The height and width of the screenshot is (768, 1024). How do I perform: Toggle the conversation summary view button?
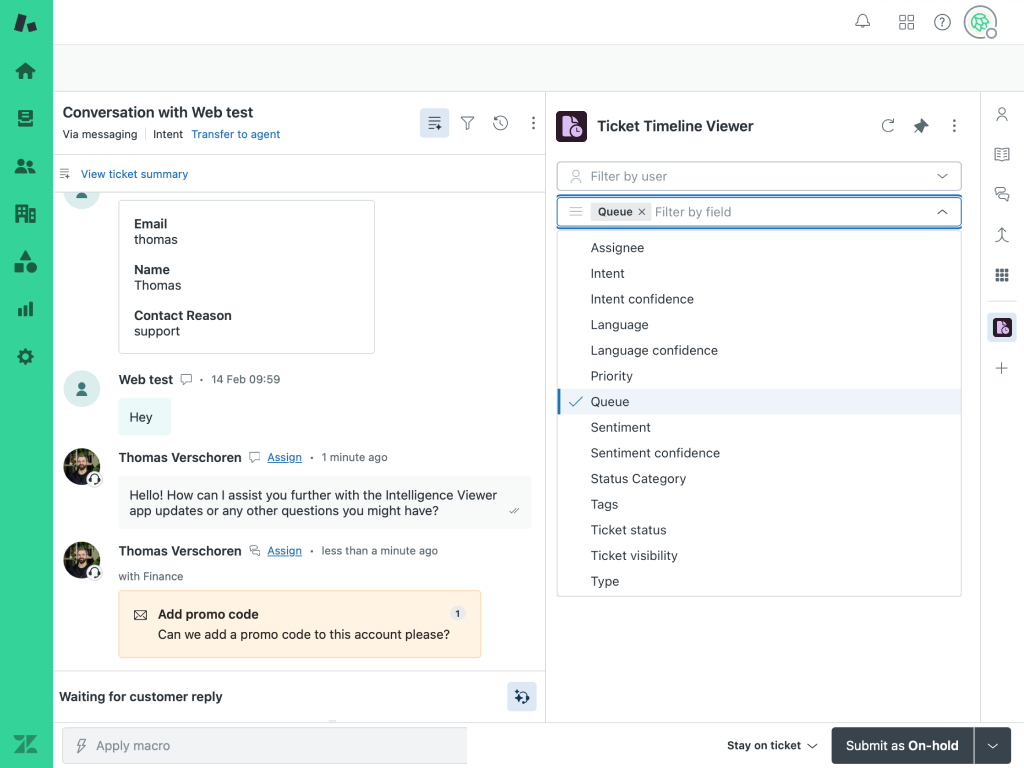[434, 123]
